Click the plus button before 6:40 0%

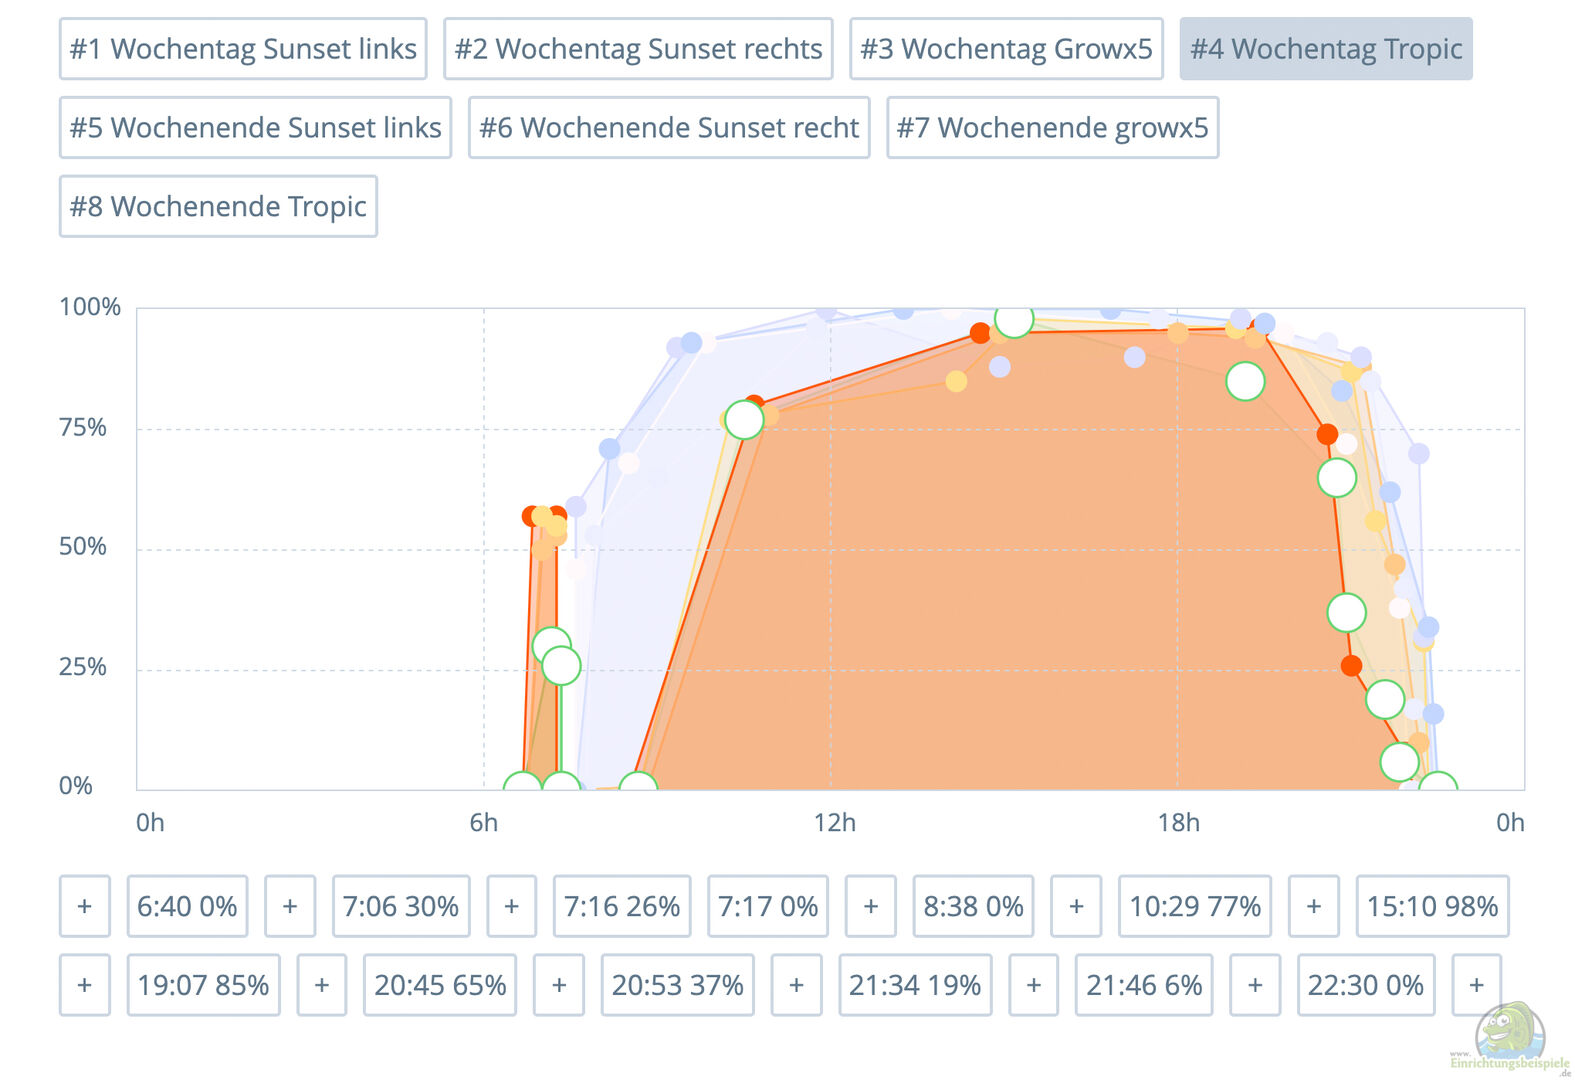coord(85,906)
